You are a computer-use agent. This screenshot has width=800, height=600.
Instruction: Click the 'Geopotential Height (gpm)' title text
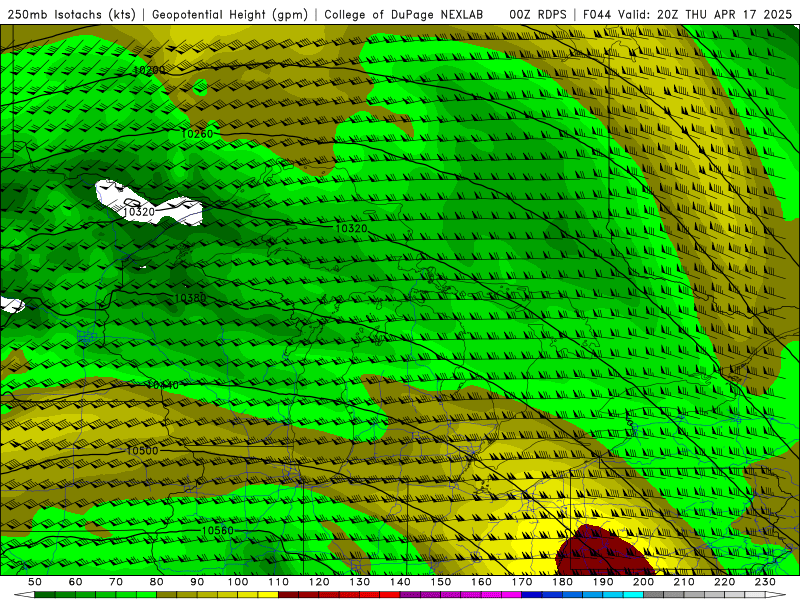[230, 15]
